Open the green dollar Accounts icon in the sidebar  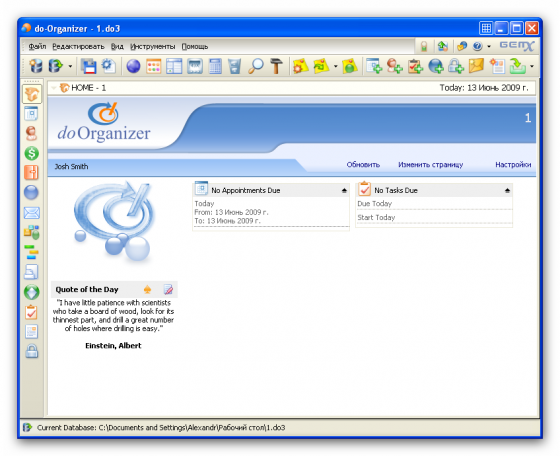pyautogui.click(x=31, y=153)
